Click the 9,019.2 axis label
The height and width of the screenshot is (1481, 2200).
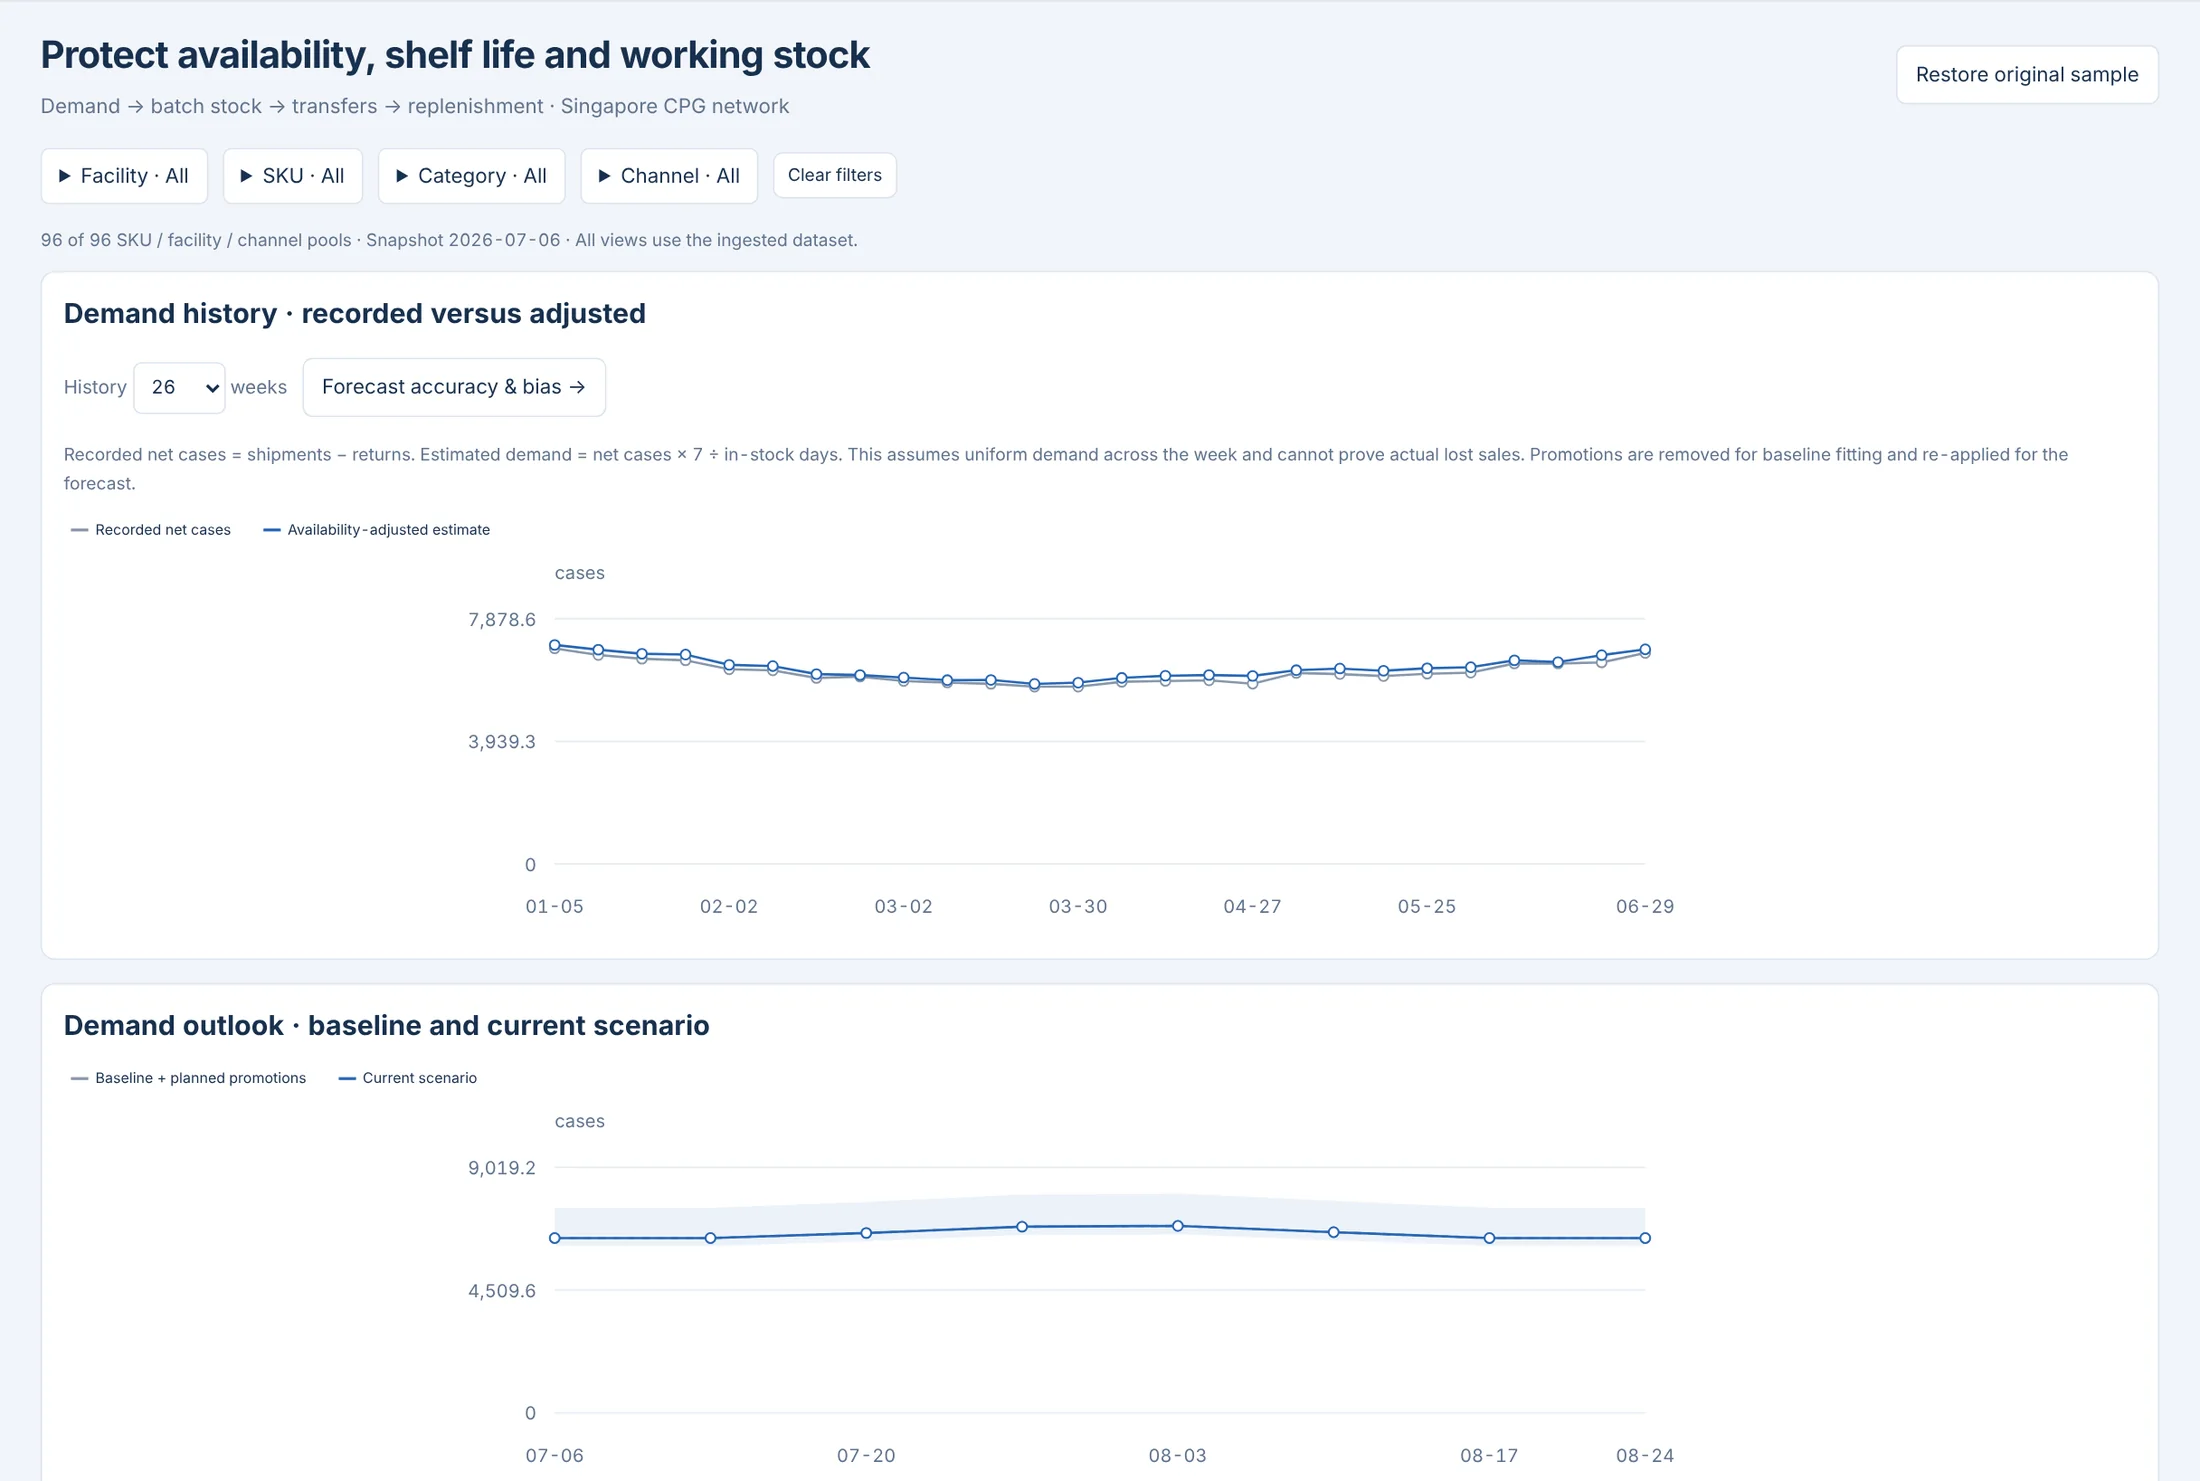click(x=502, y=1168)
